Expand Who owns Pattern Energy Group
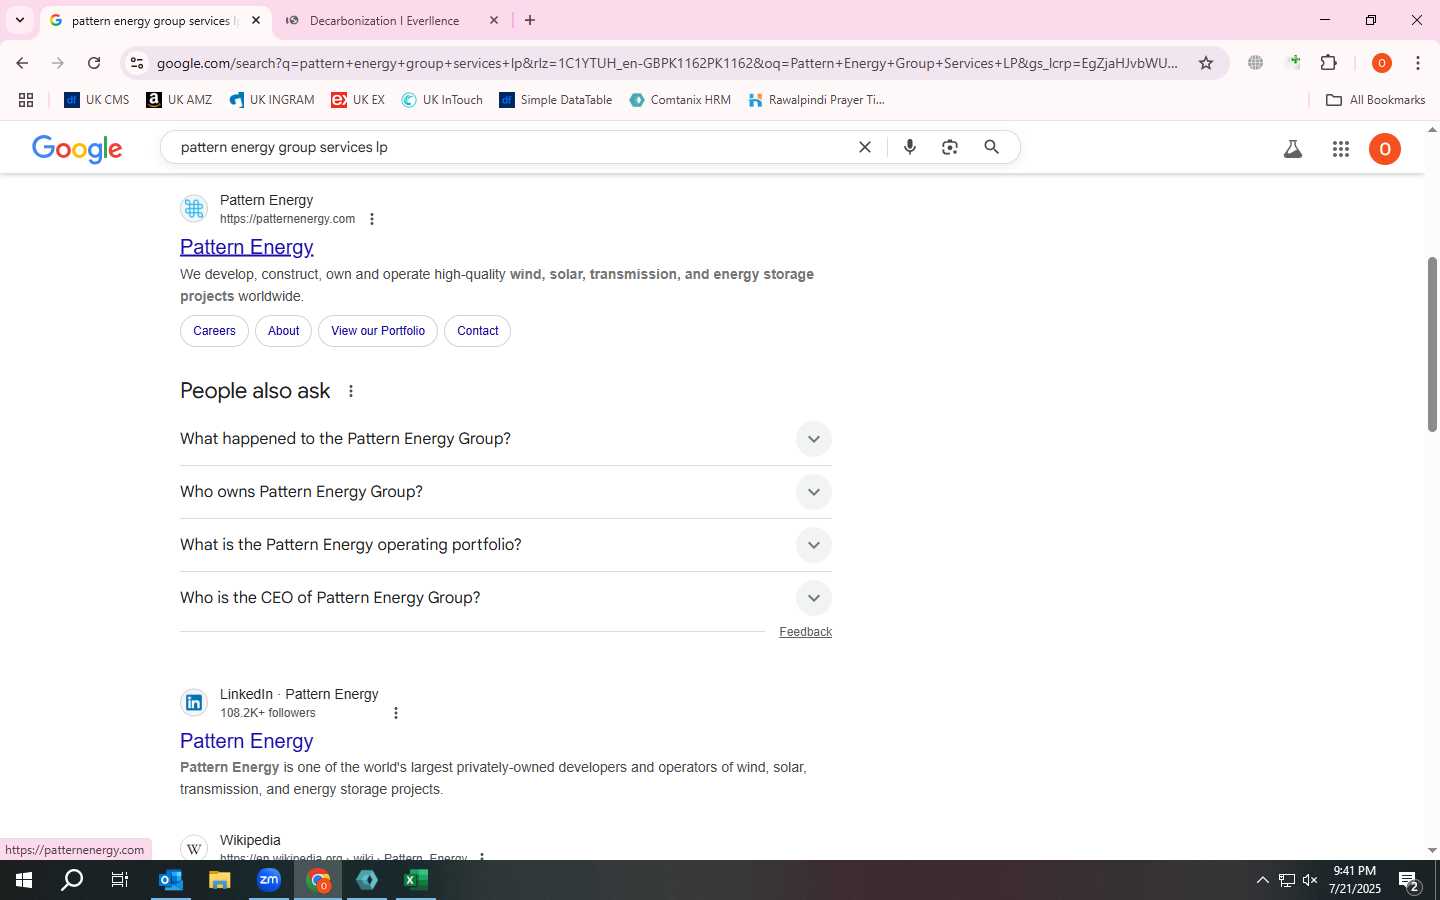The height and width of the screenshot is (900, 1440). click(x=506, y=492)
